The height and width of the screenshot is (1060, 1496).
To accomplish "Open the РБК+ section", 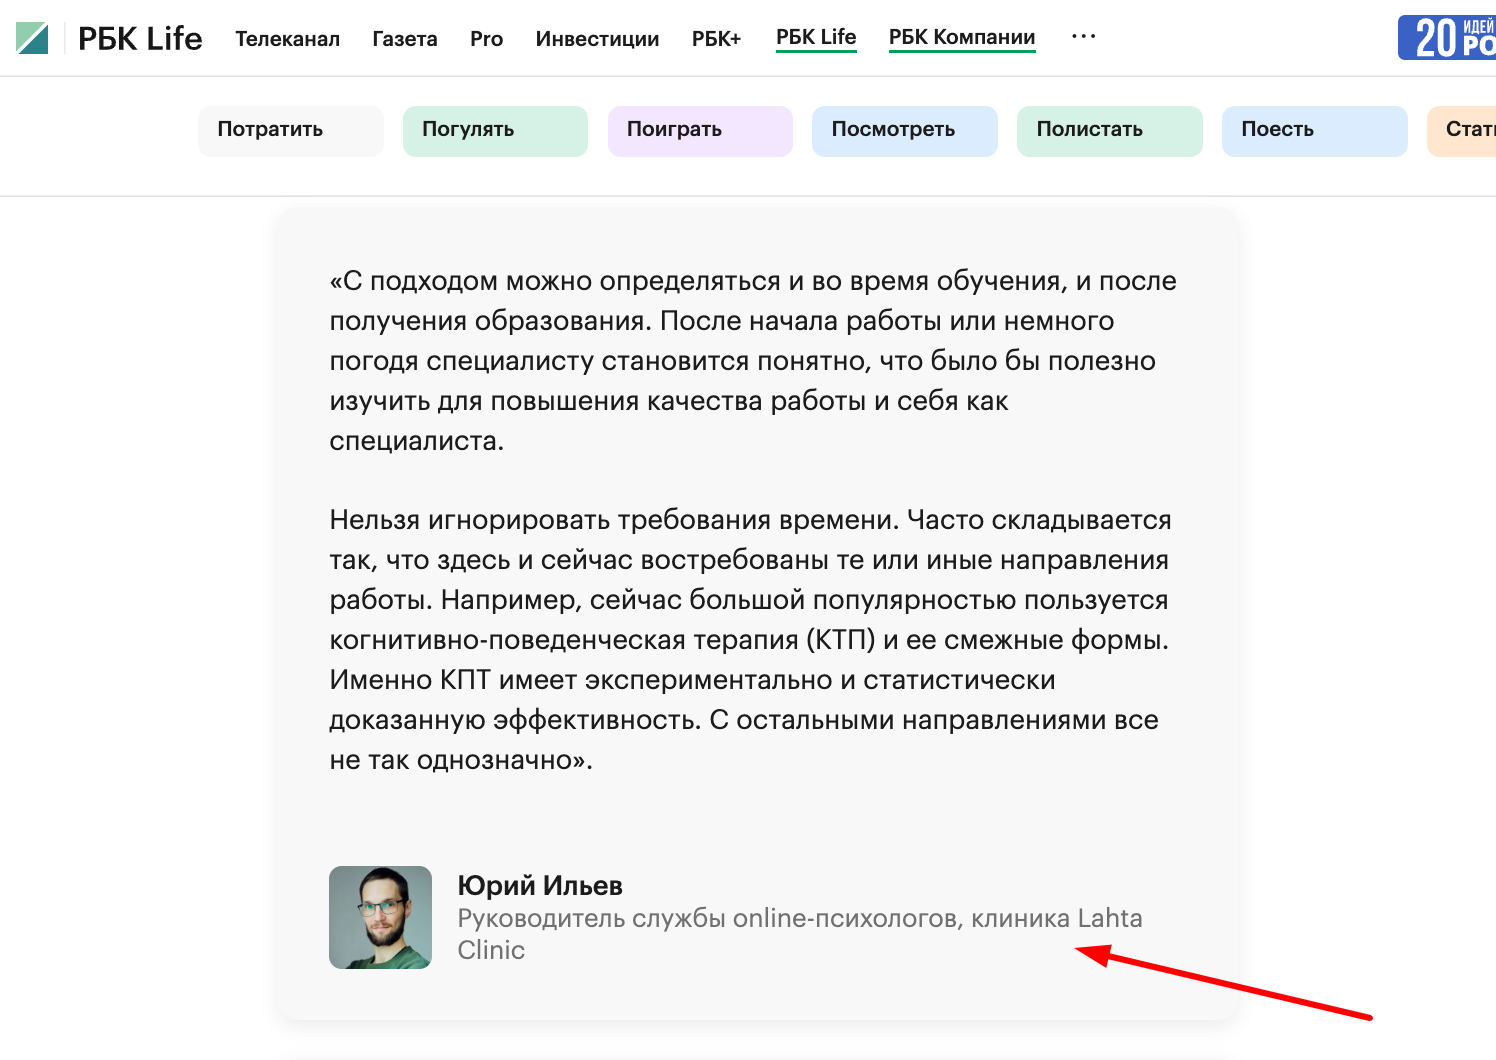I will tap(716, 38).
